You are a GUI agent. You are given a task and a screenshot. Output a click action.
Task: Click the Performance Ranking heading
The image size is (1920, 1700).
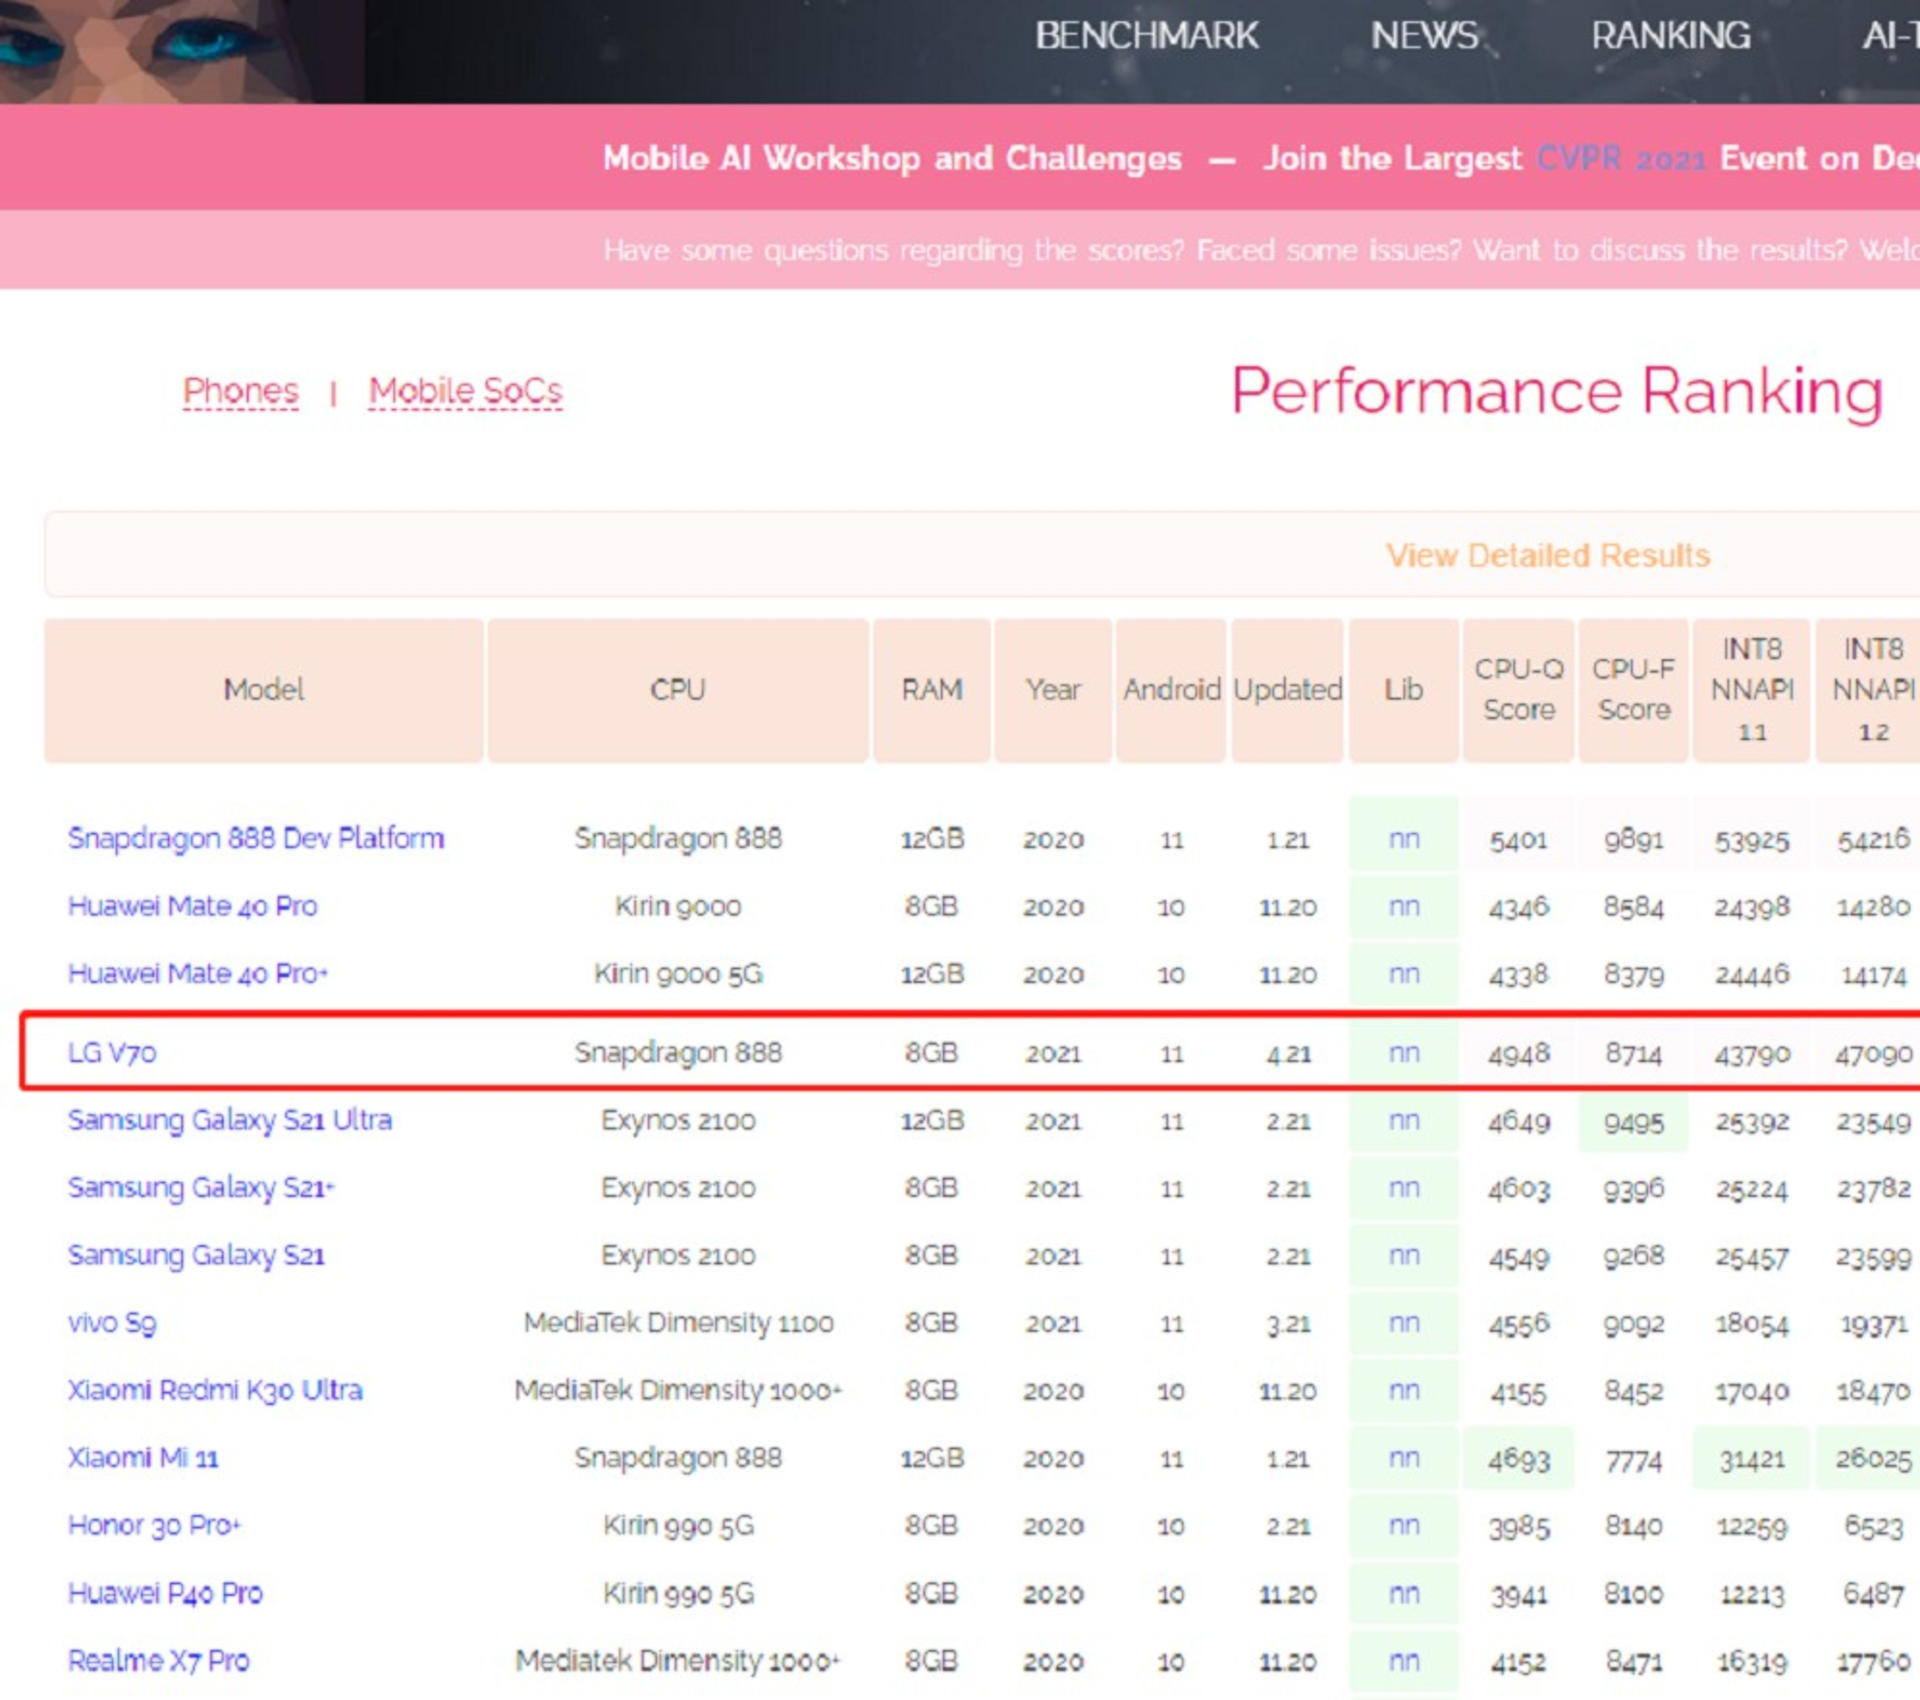point(1557,391)
